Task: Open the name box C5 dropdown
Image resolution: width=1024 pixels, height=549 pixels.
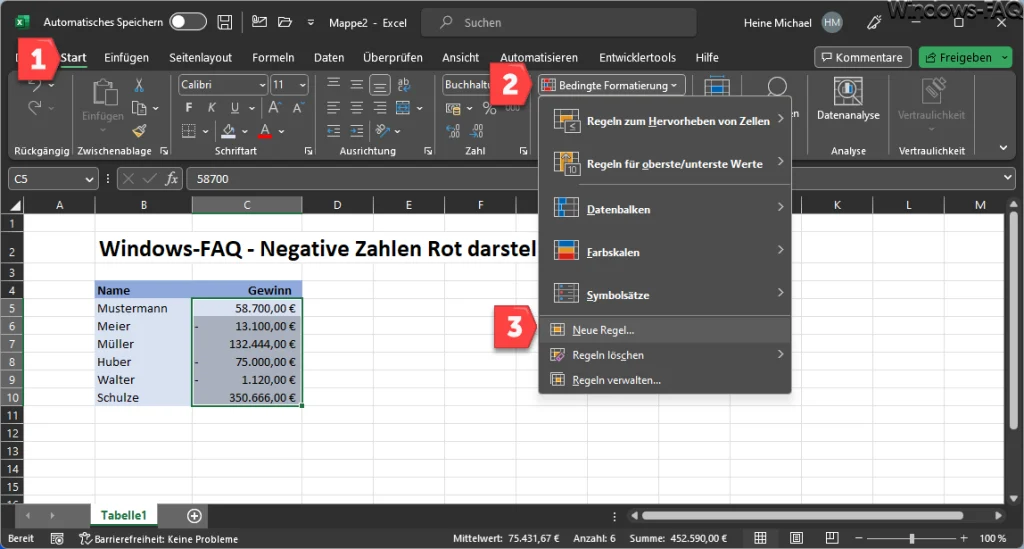Action: coord(89,180)
